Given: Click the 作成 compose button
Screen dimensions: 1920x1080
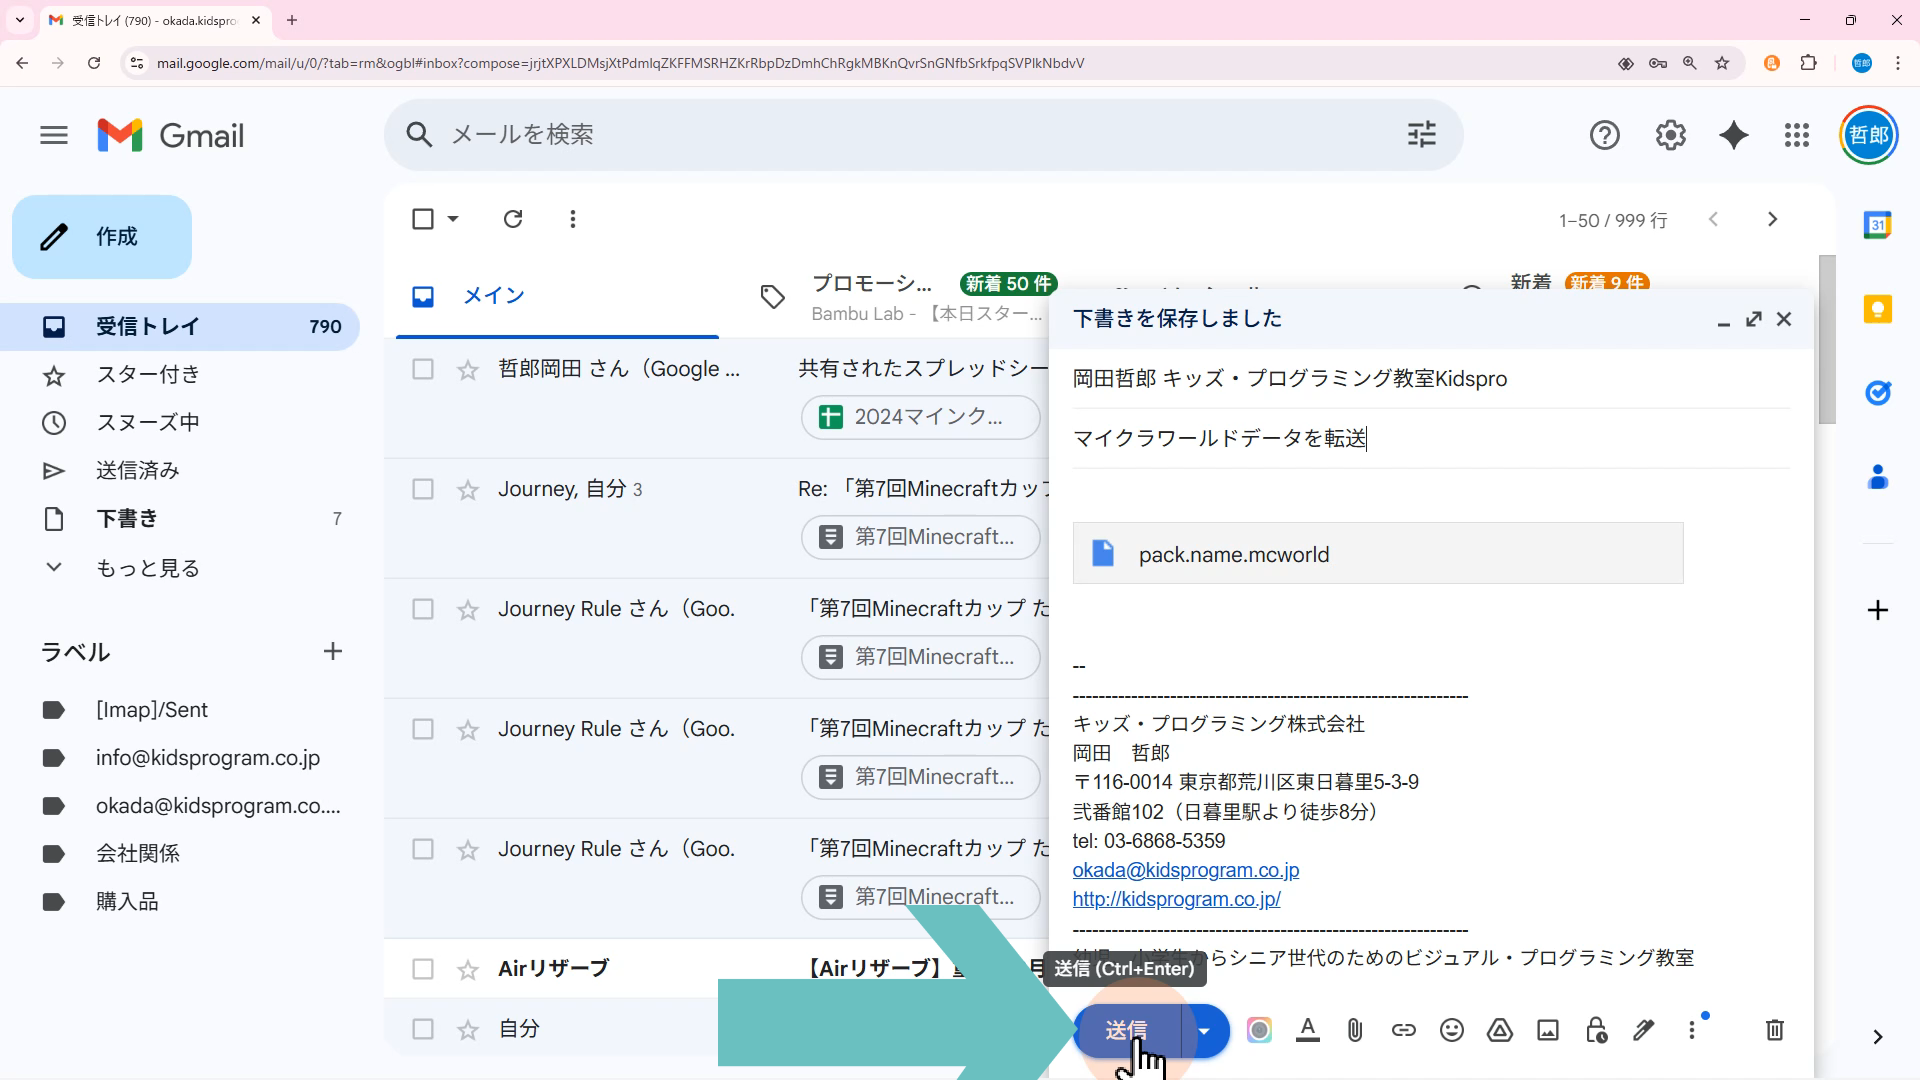Looking at the screenshot, I should (x=102, y=237).
